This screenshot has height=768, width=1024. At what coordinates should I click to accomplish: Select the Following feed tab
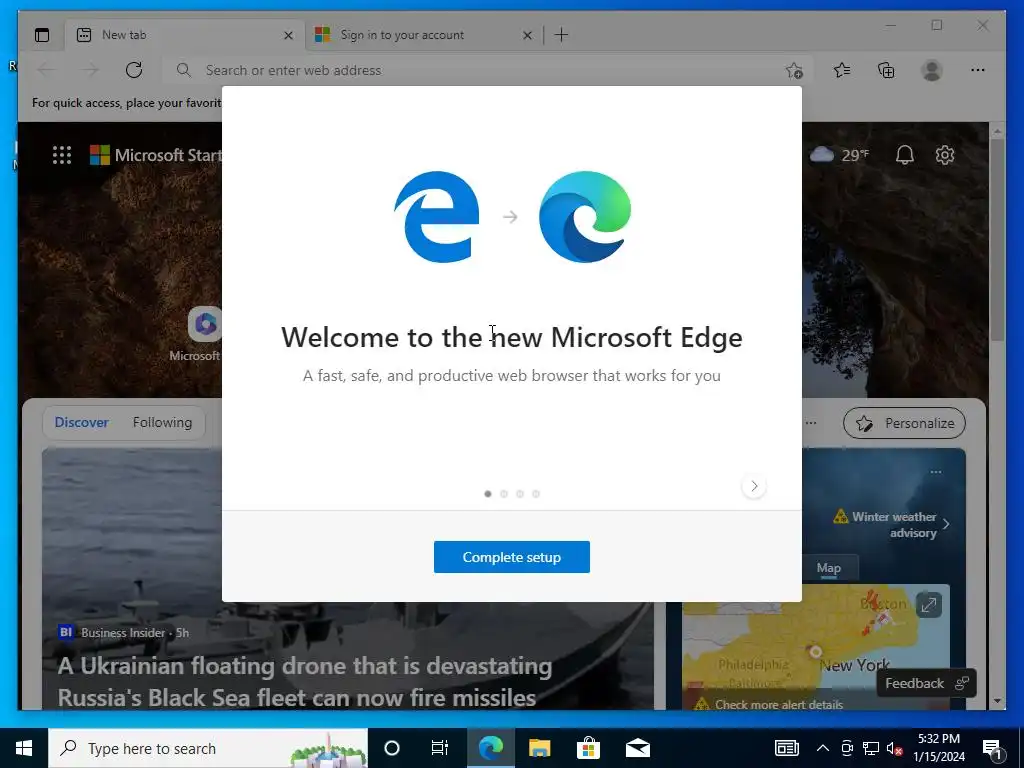(163, 423)
